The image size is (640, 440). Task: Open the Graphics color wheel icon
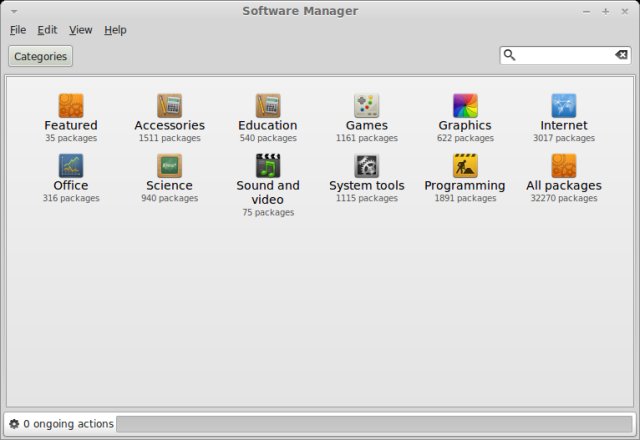(x=465, y=105)
